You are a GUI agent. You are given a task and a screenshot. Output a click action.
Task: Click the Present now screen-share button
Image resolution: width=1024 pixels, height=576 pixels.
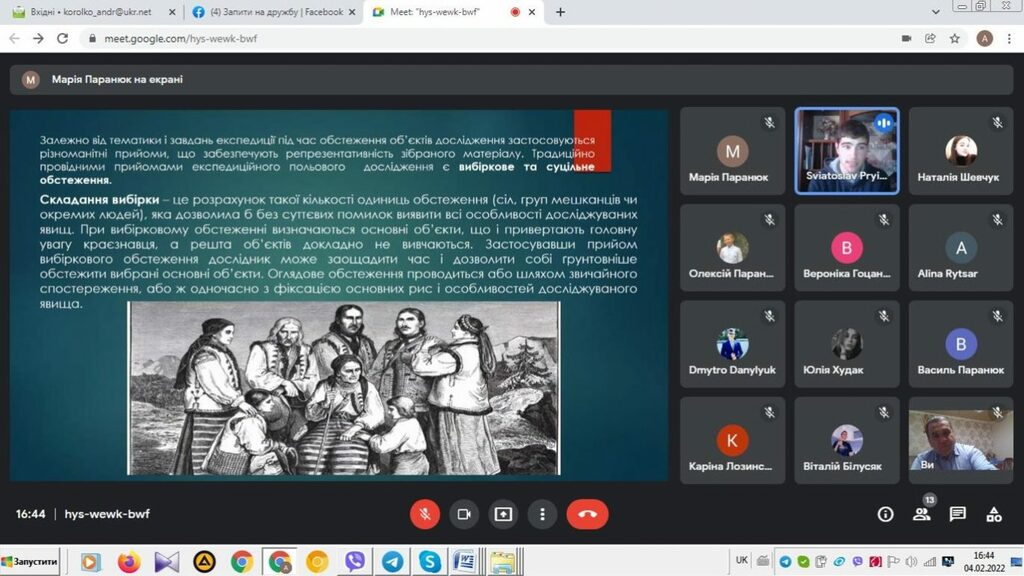(x=503, y=514)
